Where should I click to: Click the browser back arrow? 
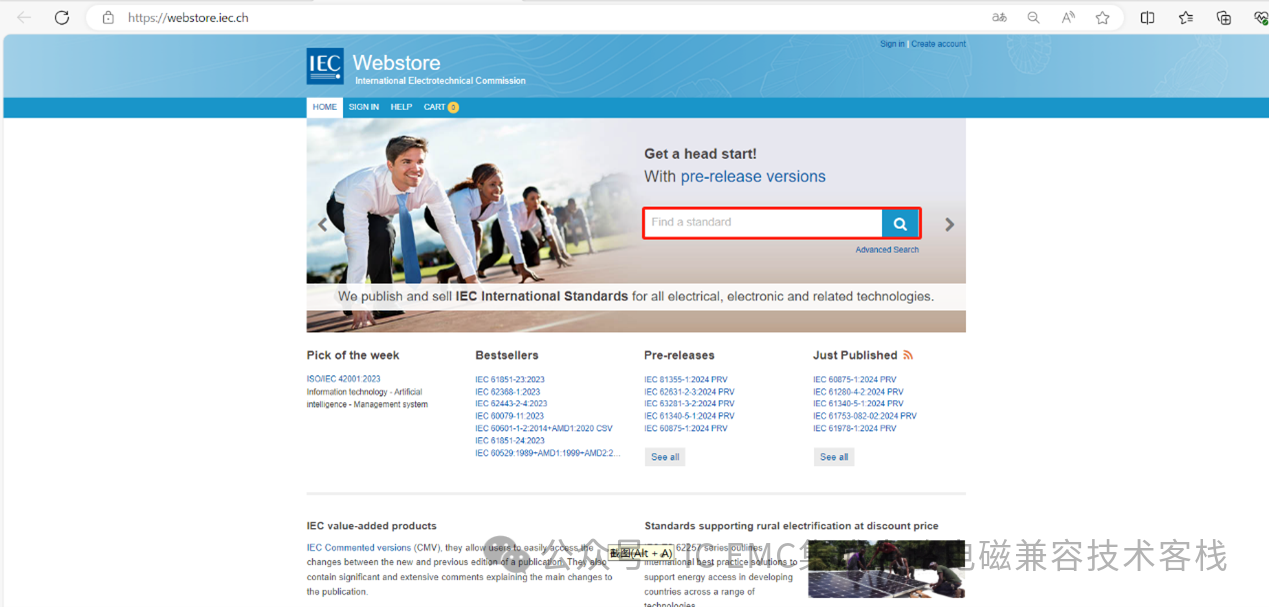24,17
